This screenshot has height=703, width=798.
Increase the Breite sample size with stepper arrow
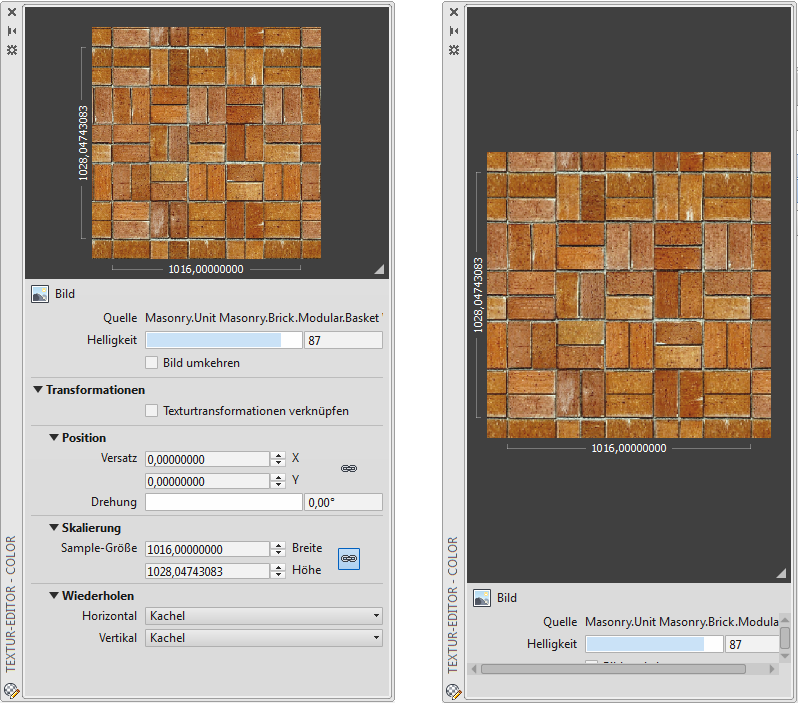277,545
